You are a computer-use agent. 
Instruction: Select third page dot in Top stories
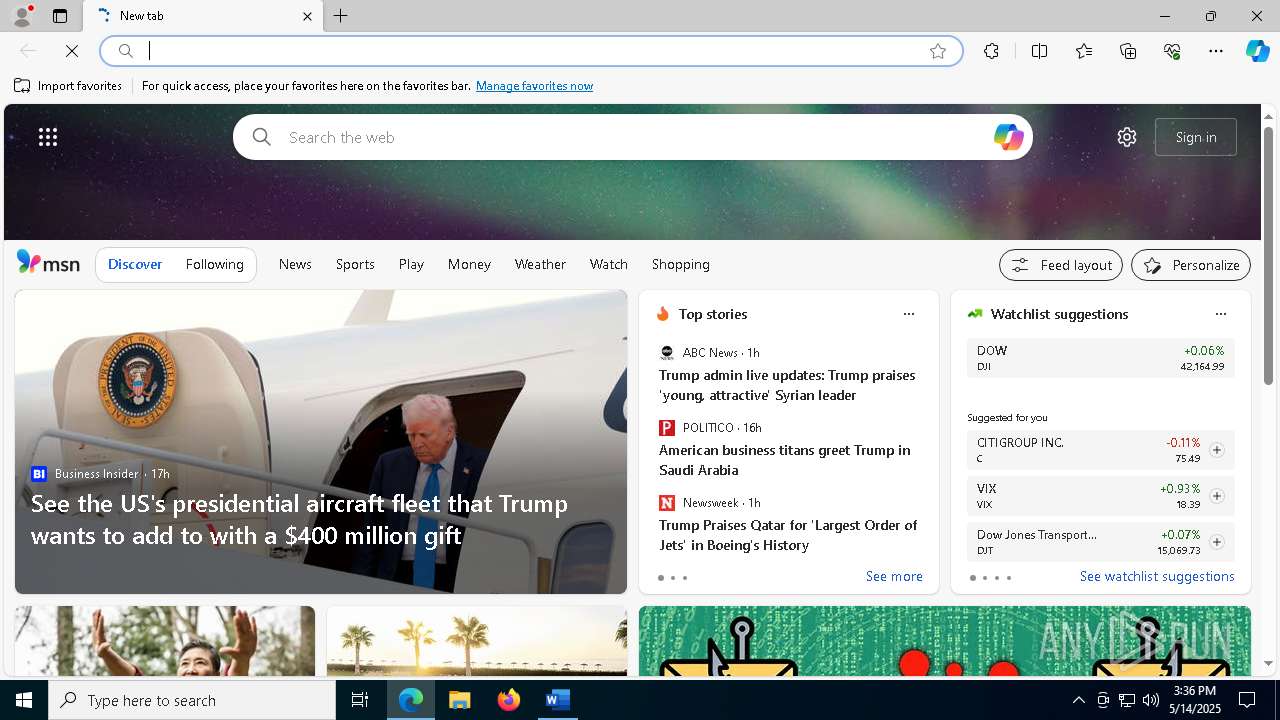pyautogui.click(x=685, y=578)
